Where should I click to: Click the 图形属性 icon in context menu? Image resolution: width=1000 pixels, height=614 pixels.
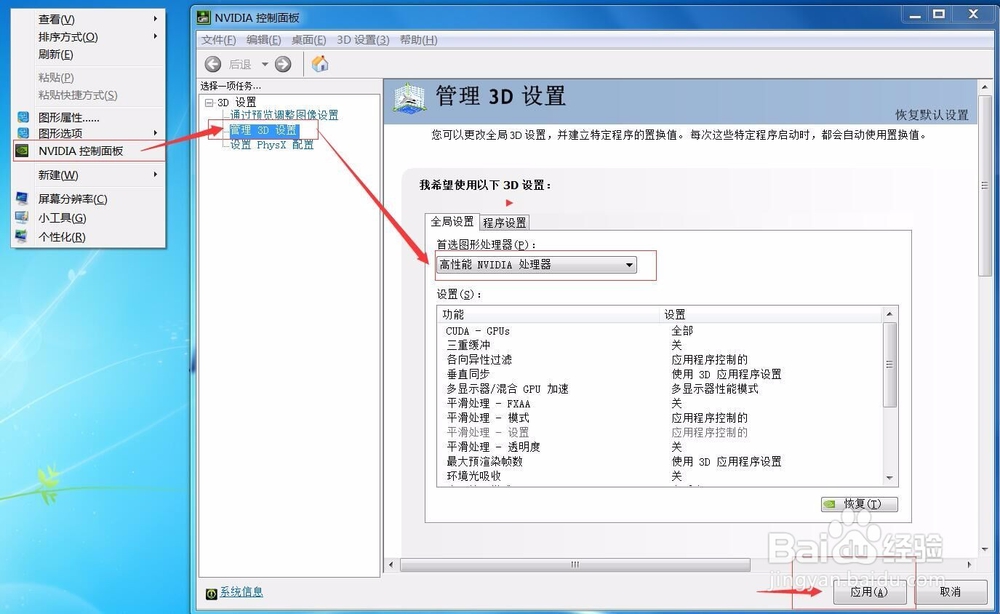coord(23,117)
